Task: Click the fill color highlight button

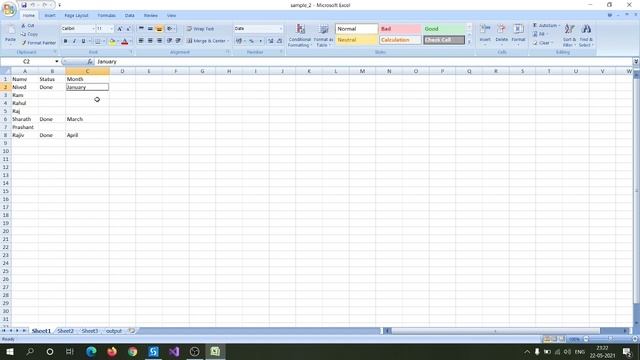Action: click(x=112, y=41)
